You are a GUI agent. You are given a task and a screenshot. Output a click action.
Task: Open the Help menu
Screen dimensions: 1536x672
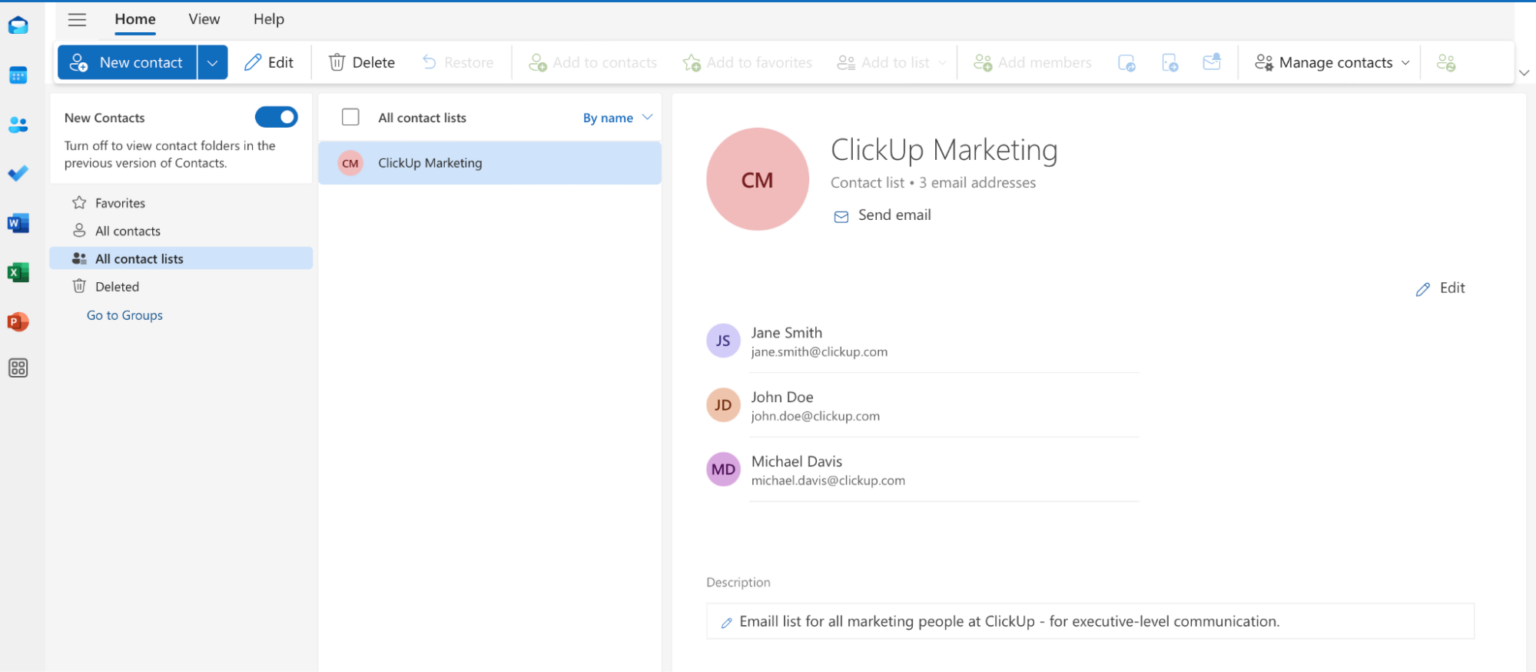pos(268,19)
